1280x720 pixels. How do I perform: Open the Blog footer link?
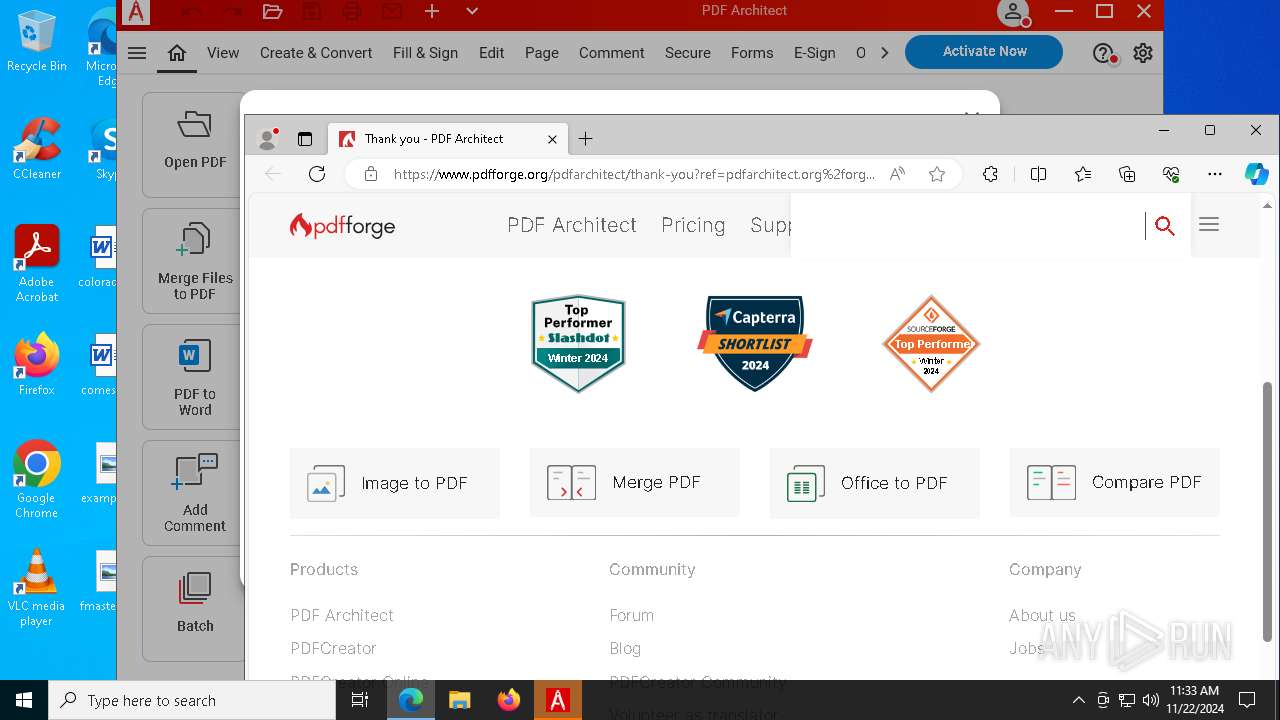tap(625, 648)
